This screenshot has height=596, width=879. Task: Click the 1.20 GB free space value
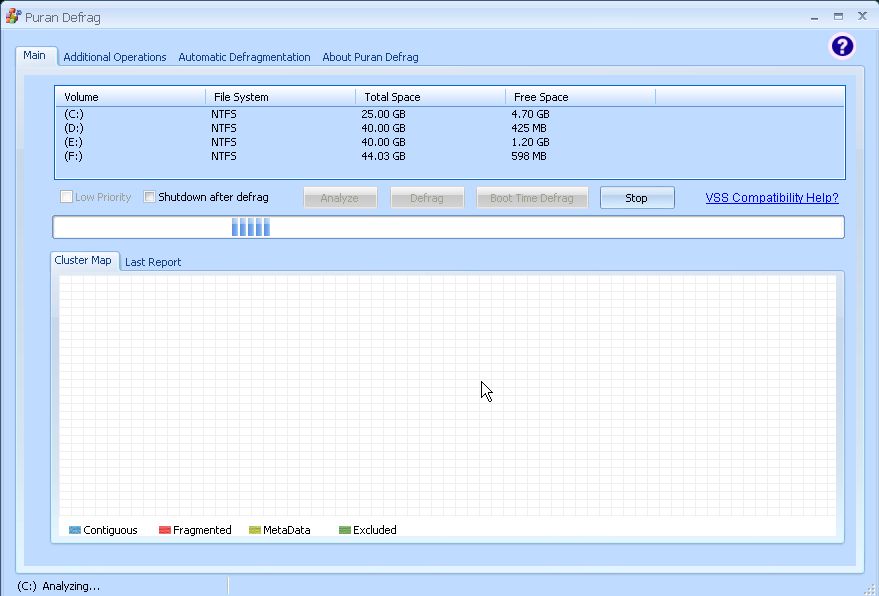point(530,142)
